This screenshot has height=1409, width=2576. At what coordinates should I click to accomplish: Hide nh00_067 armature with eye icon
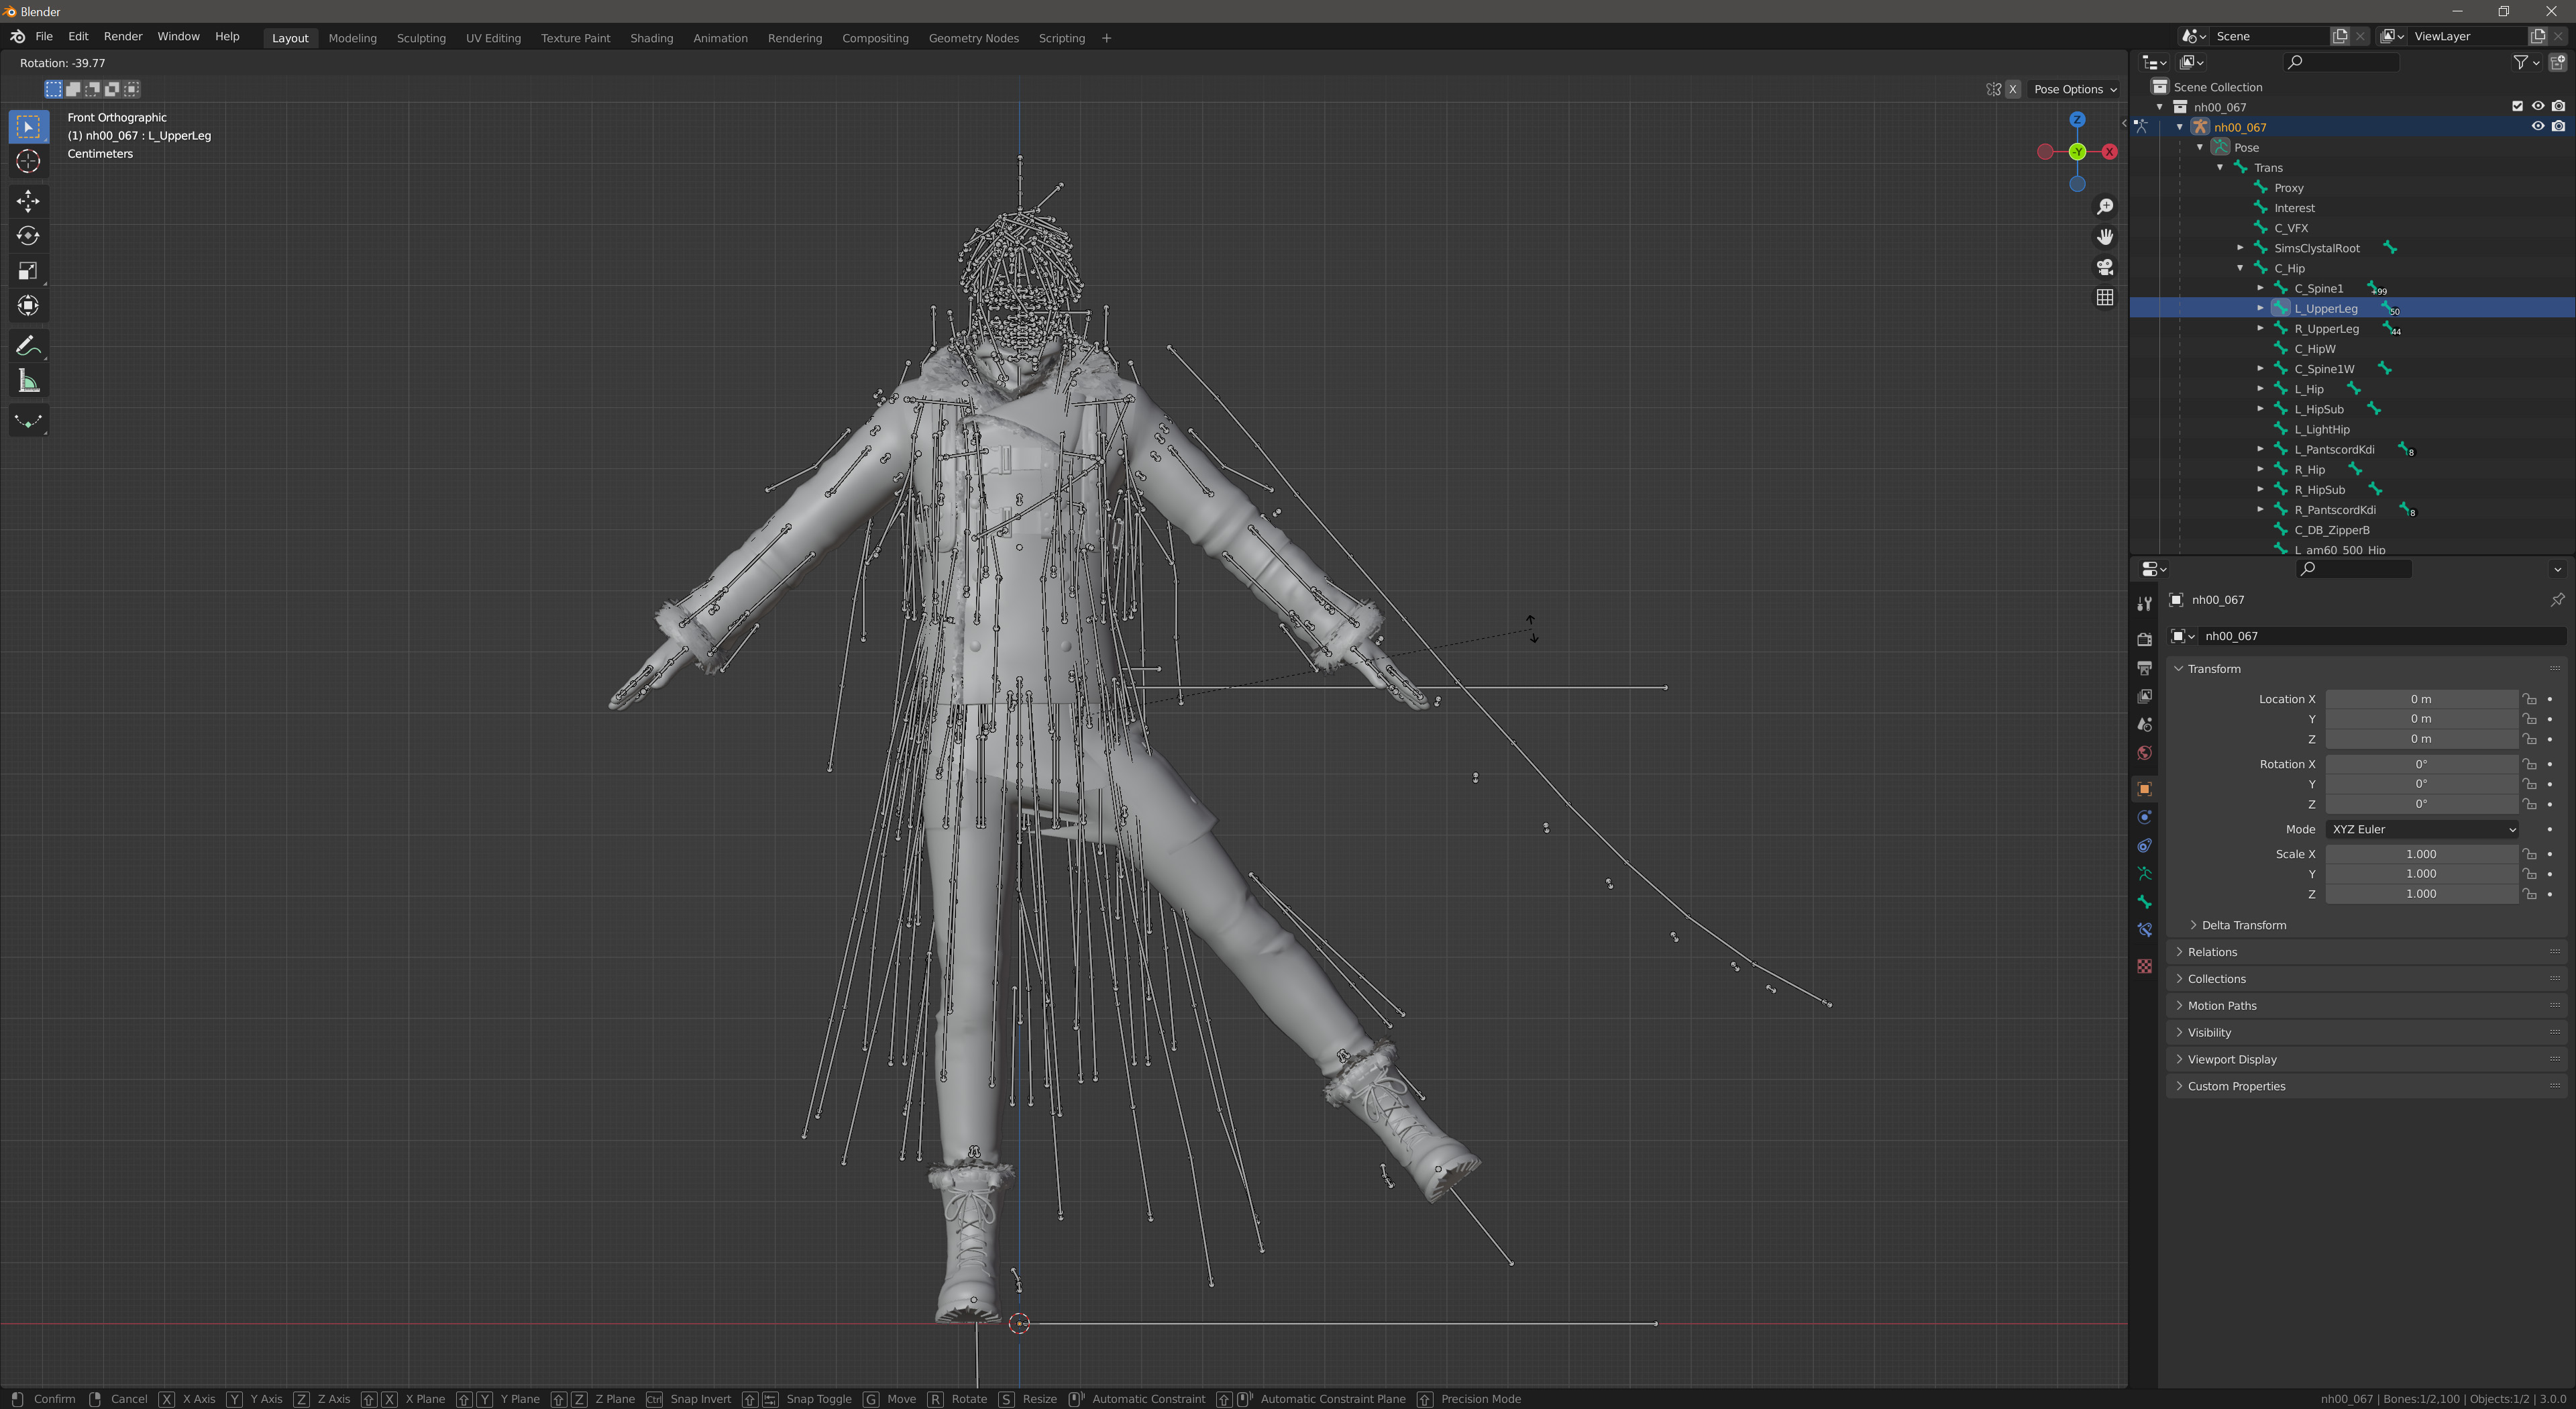pyautogui.click(x=2537, y=127)
